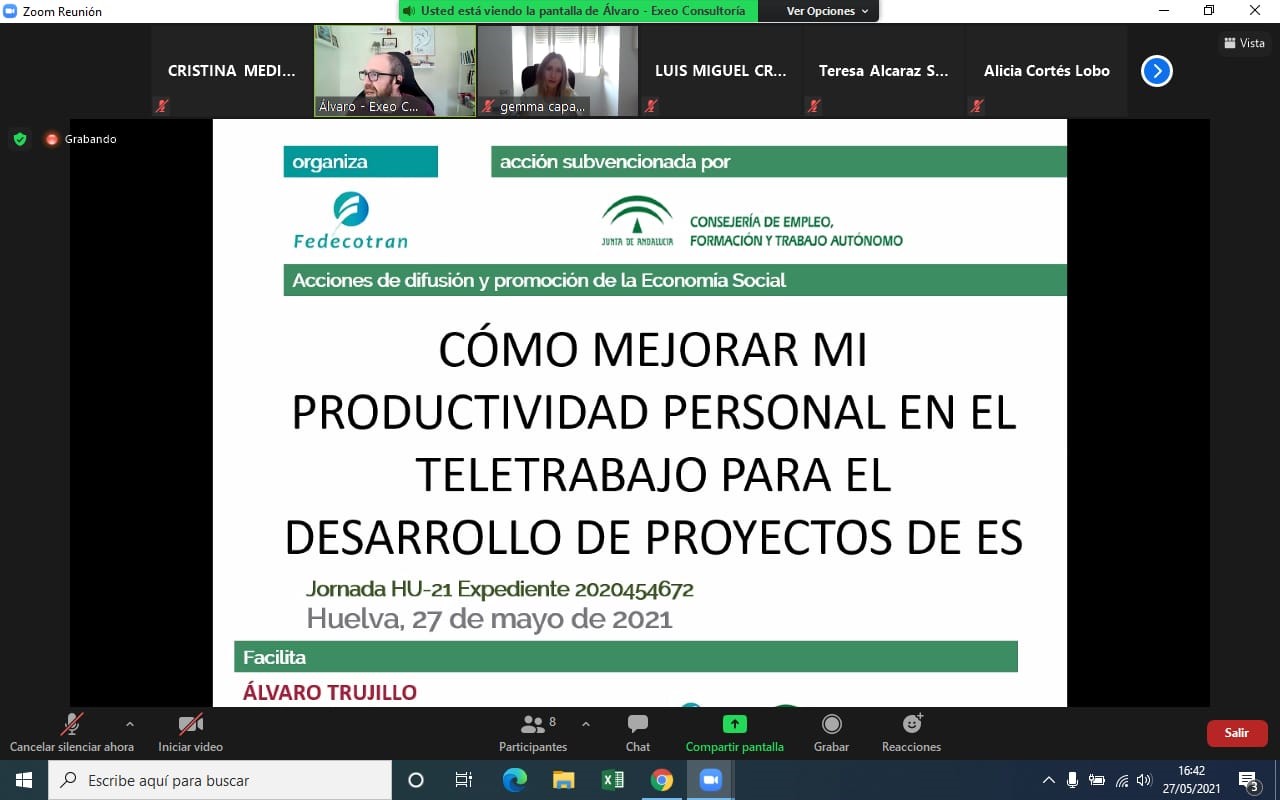
Task: Select gemma's video thumbnail
Action: tap(558, 71)
